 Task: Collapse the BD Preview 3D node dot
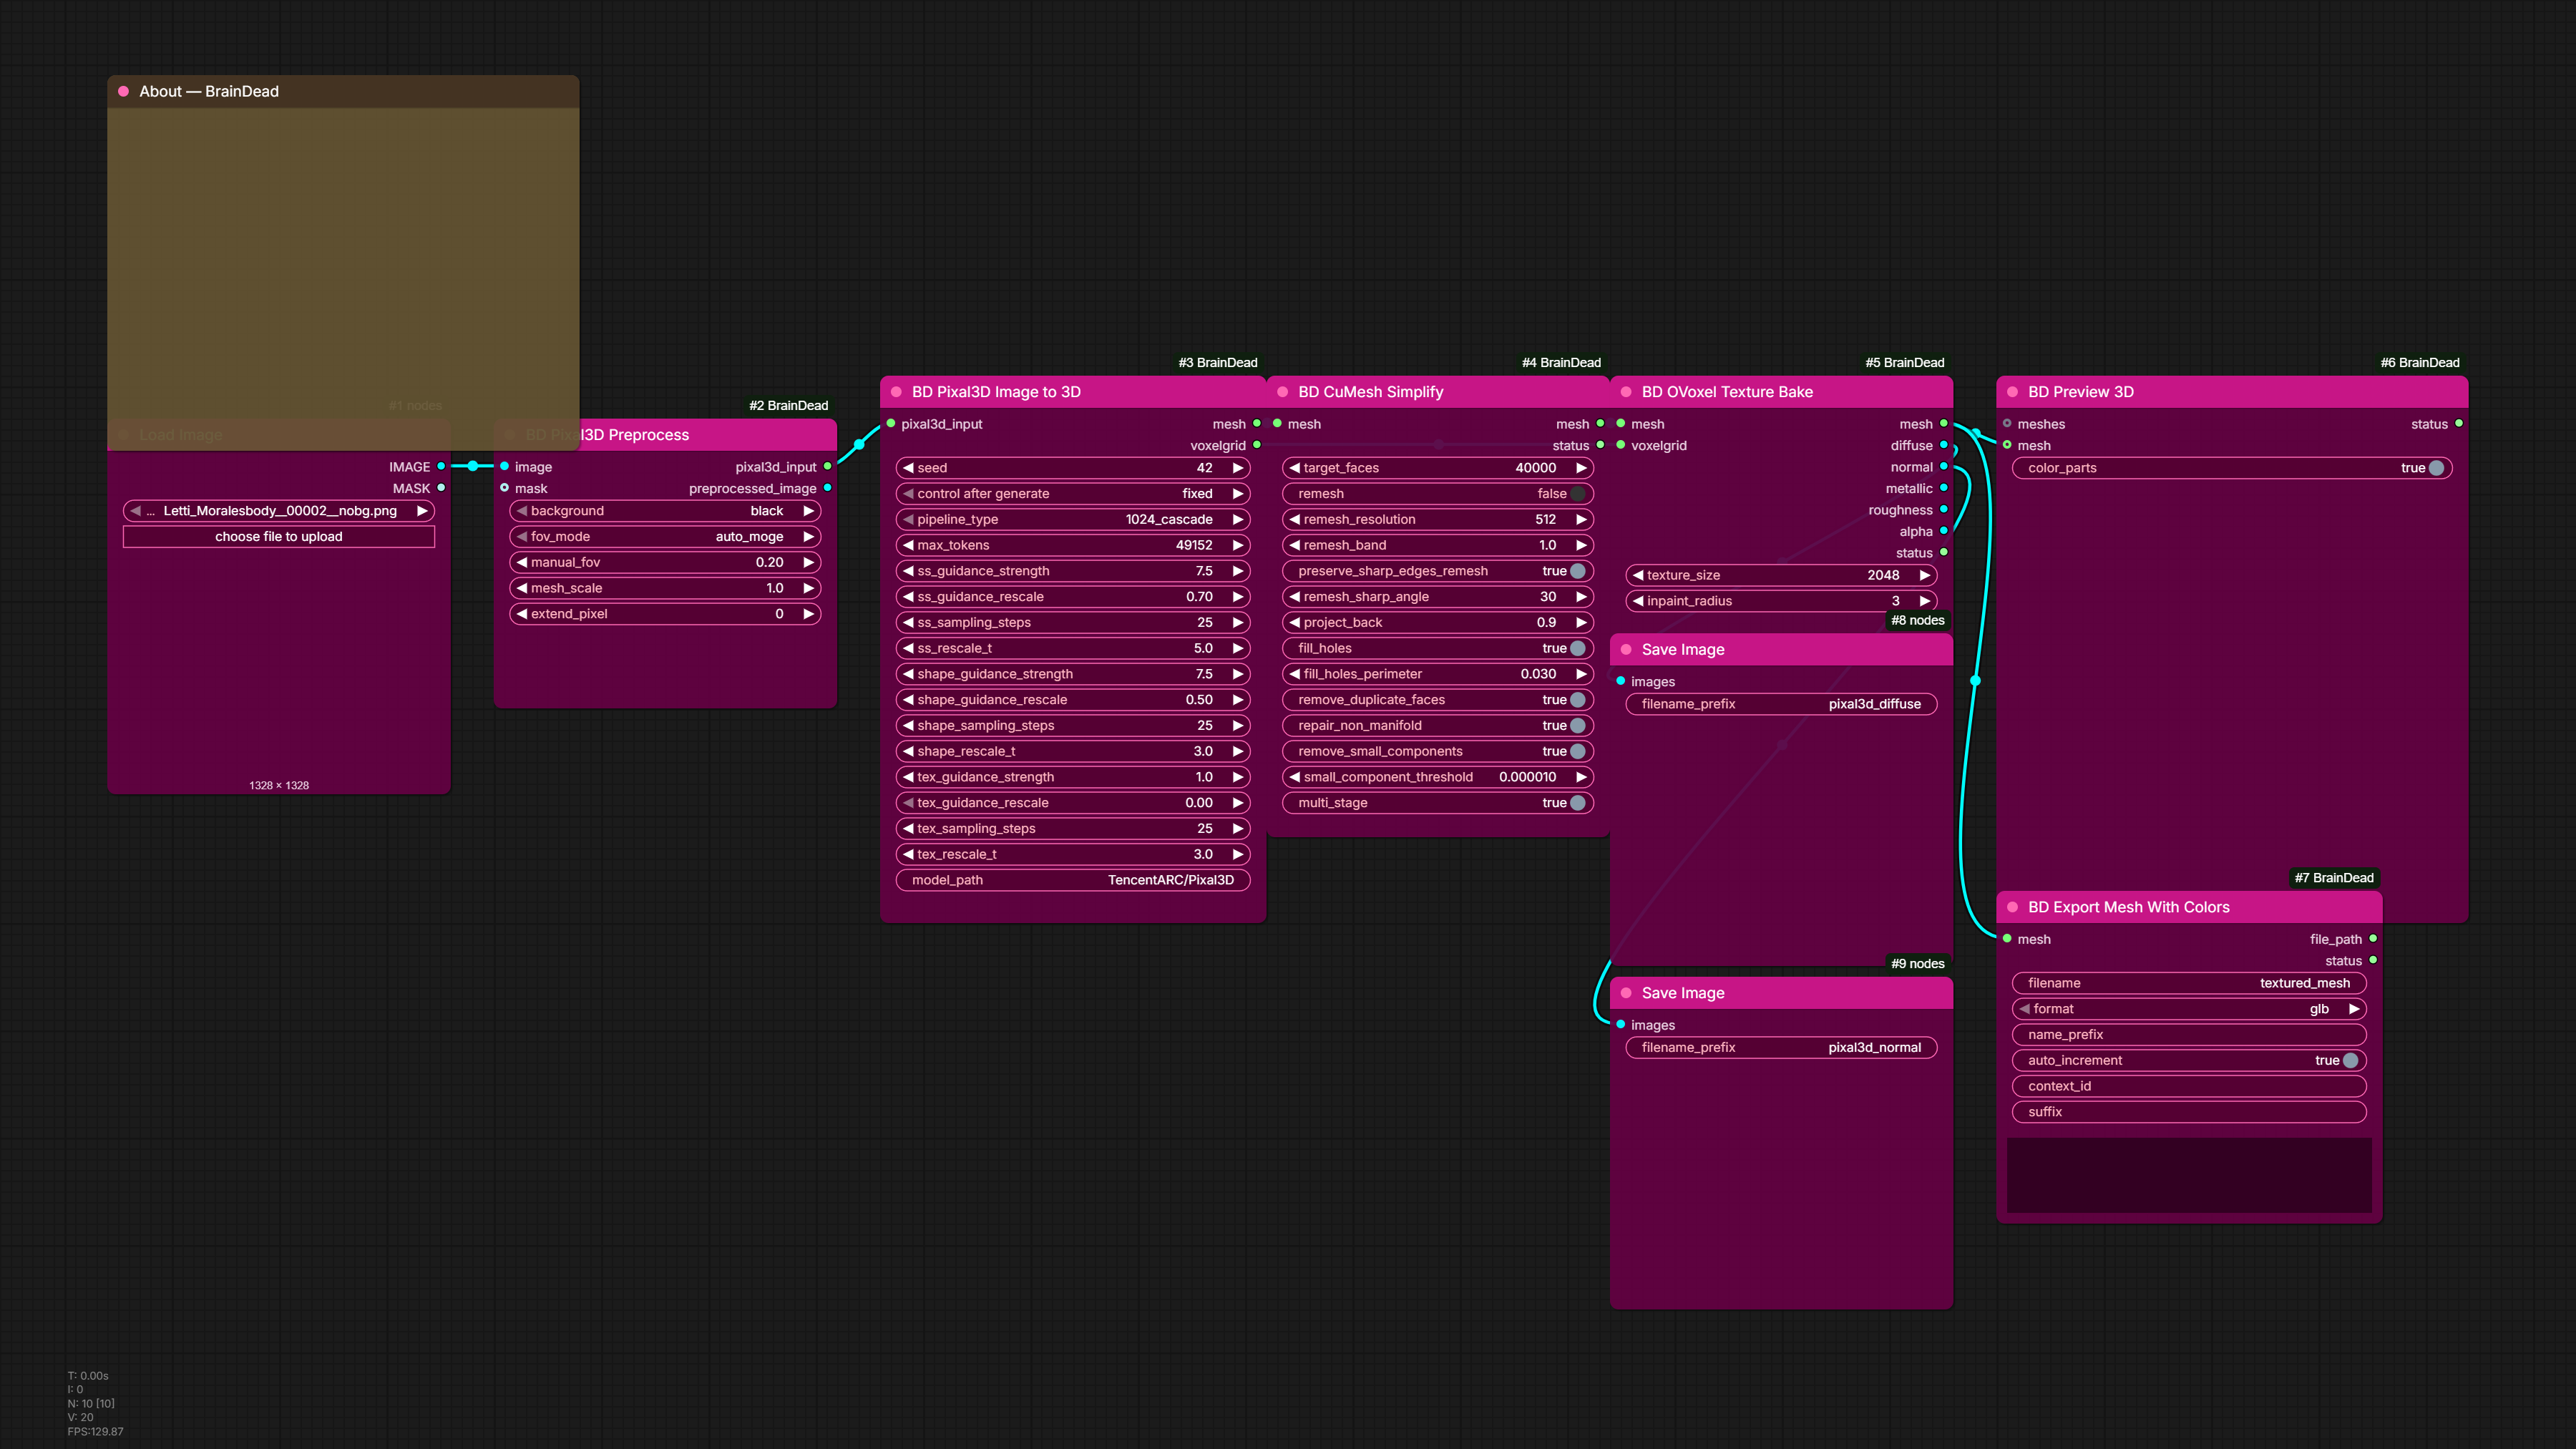pyautogui.click(x=2012, y=392)
